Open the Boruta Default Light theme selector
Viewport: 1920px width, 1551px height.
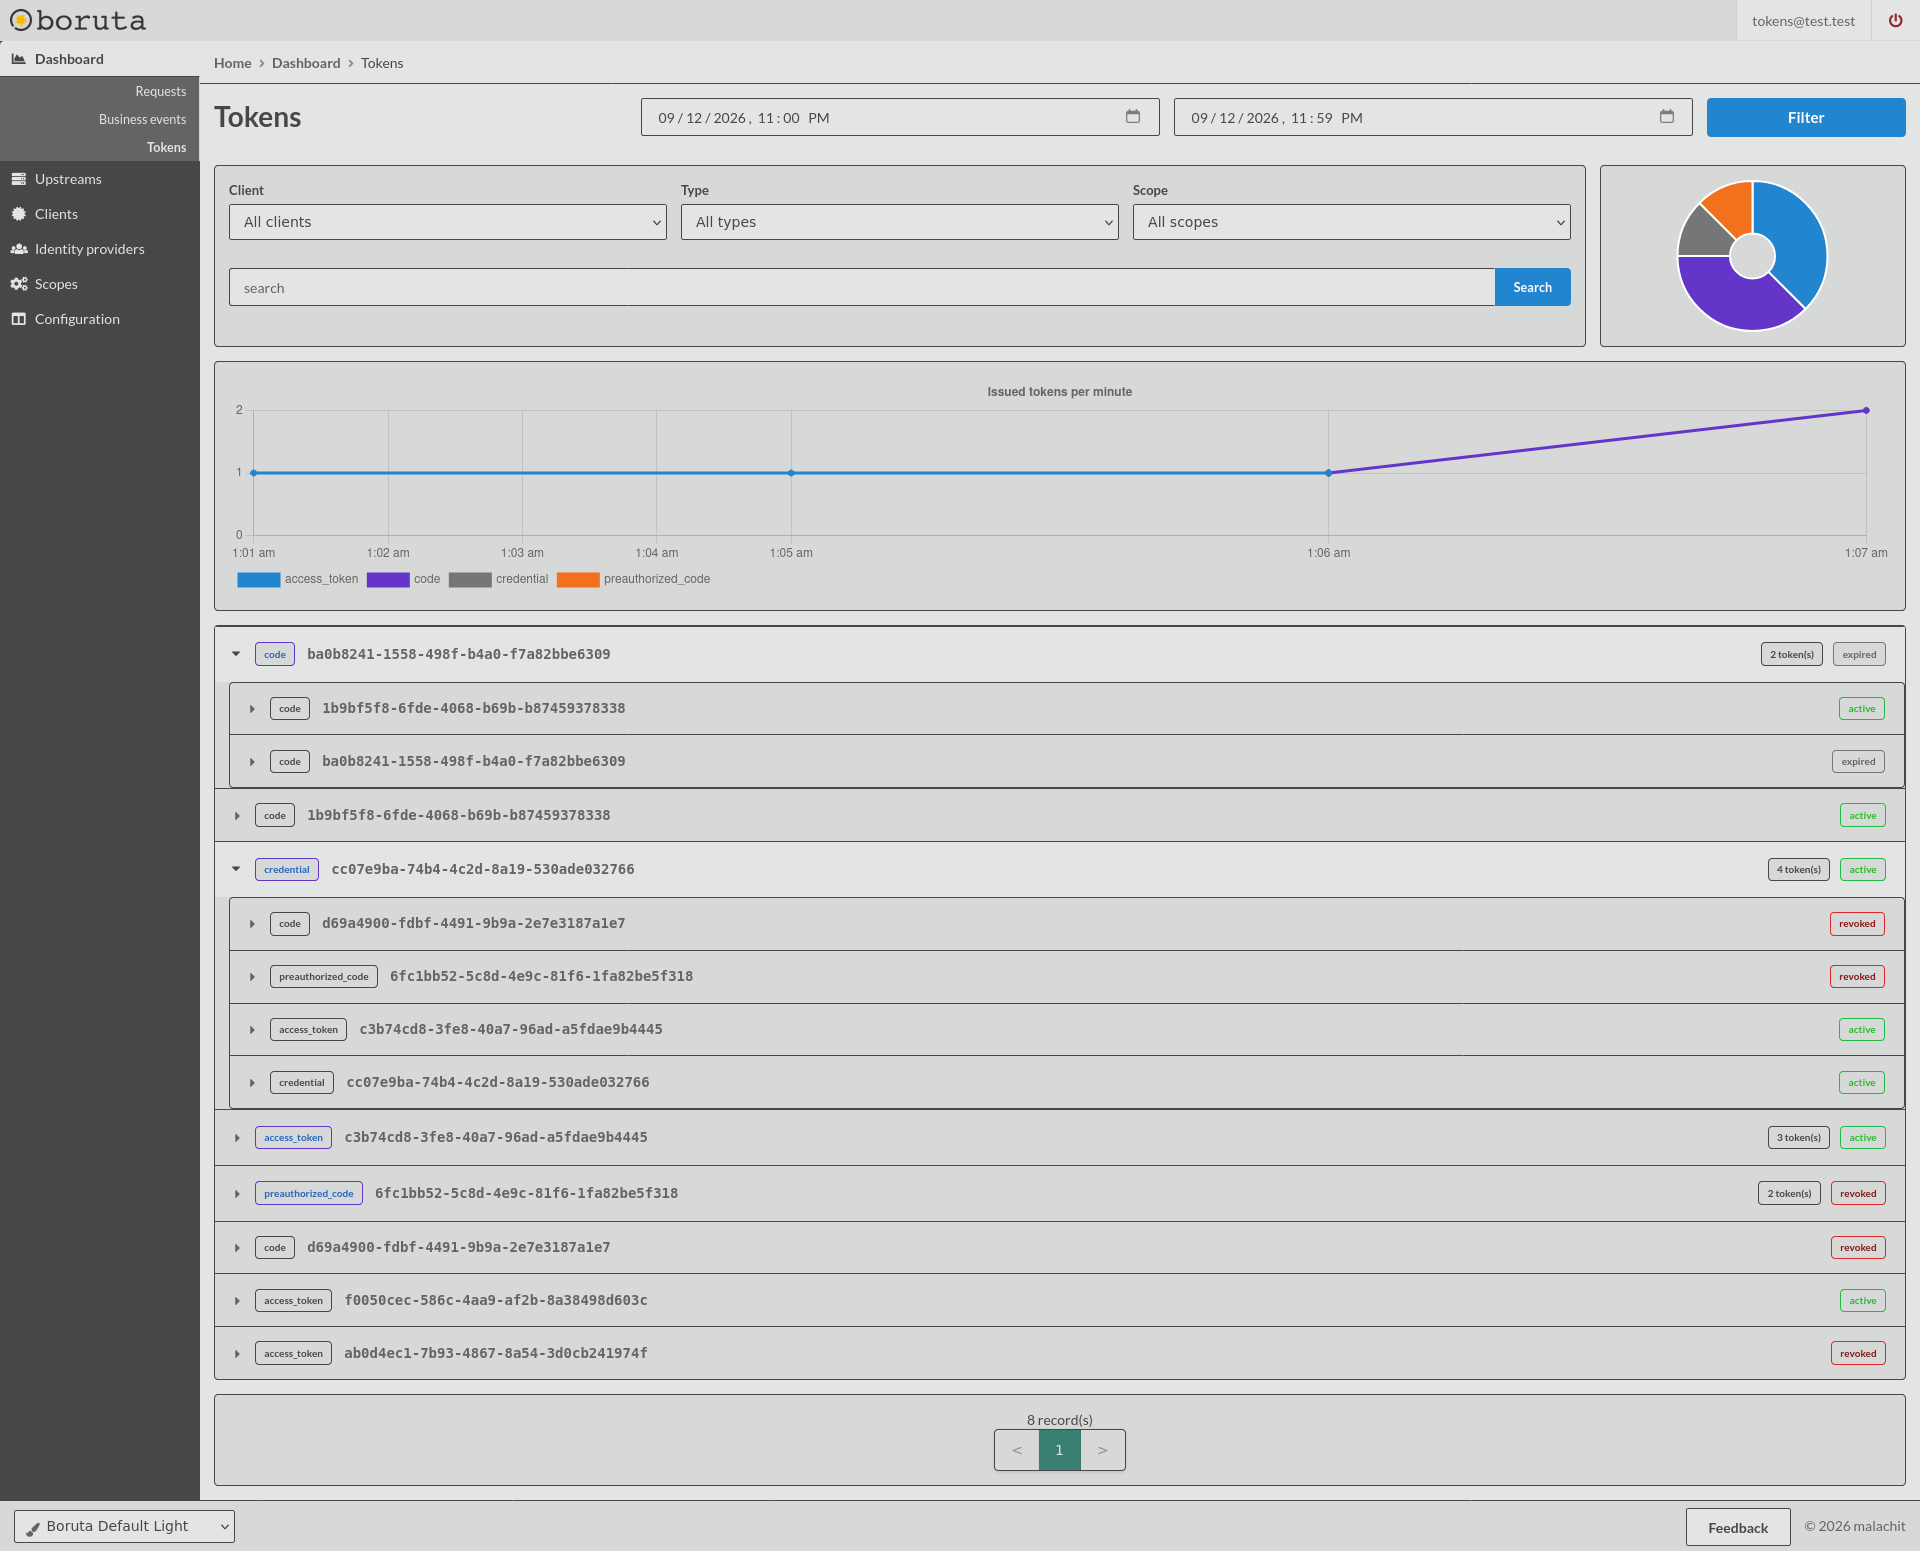pyautogui.click(x=124, y=1526)
